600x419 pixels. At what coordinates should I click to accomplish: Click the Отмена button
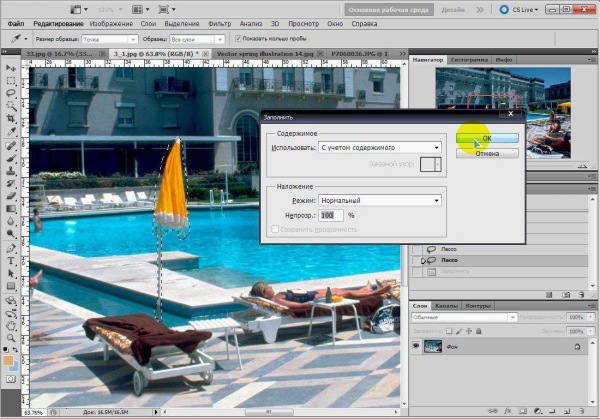[x=486, y=154]
